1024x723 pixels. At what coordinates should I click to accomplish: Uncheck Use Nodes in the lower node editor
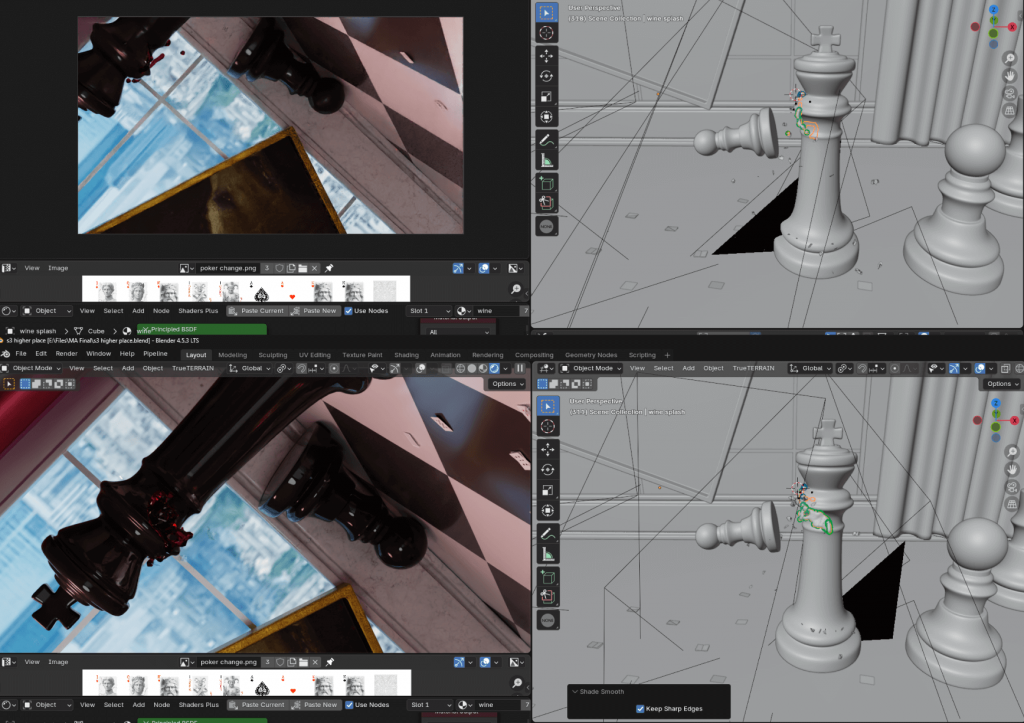tap(349, 705)
